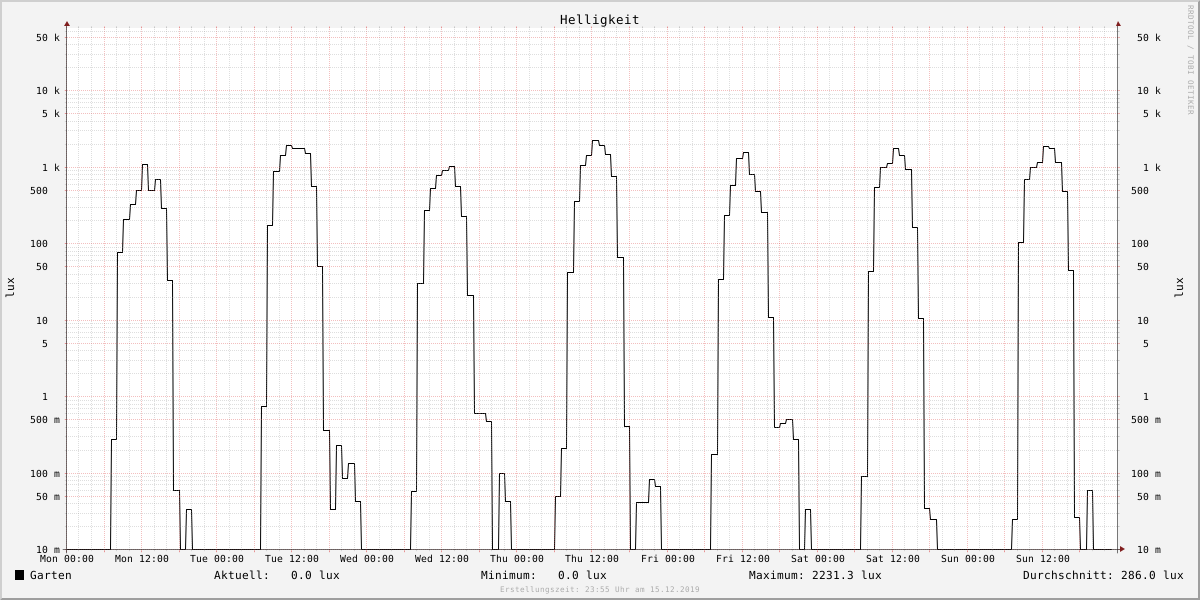Select the Garten legend label
This screenshot has width=1200, height=600.
[x=51, y=575]
